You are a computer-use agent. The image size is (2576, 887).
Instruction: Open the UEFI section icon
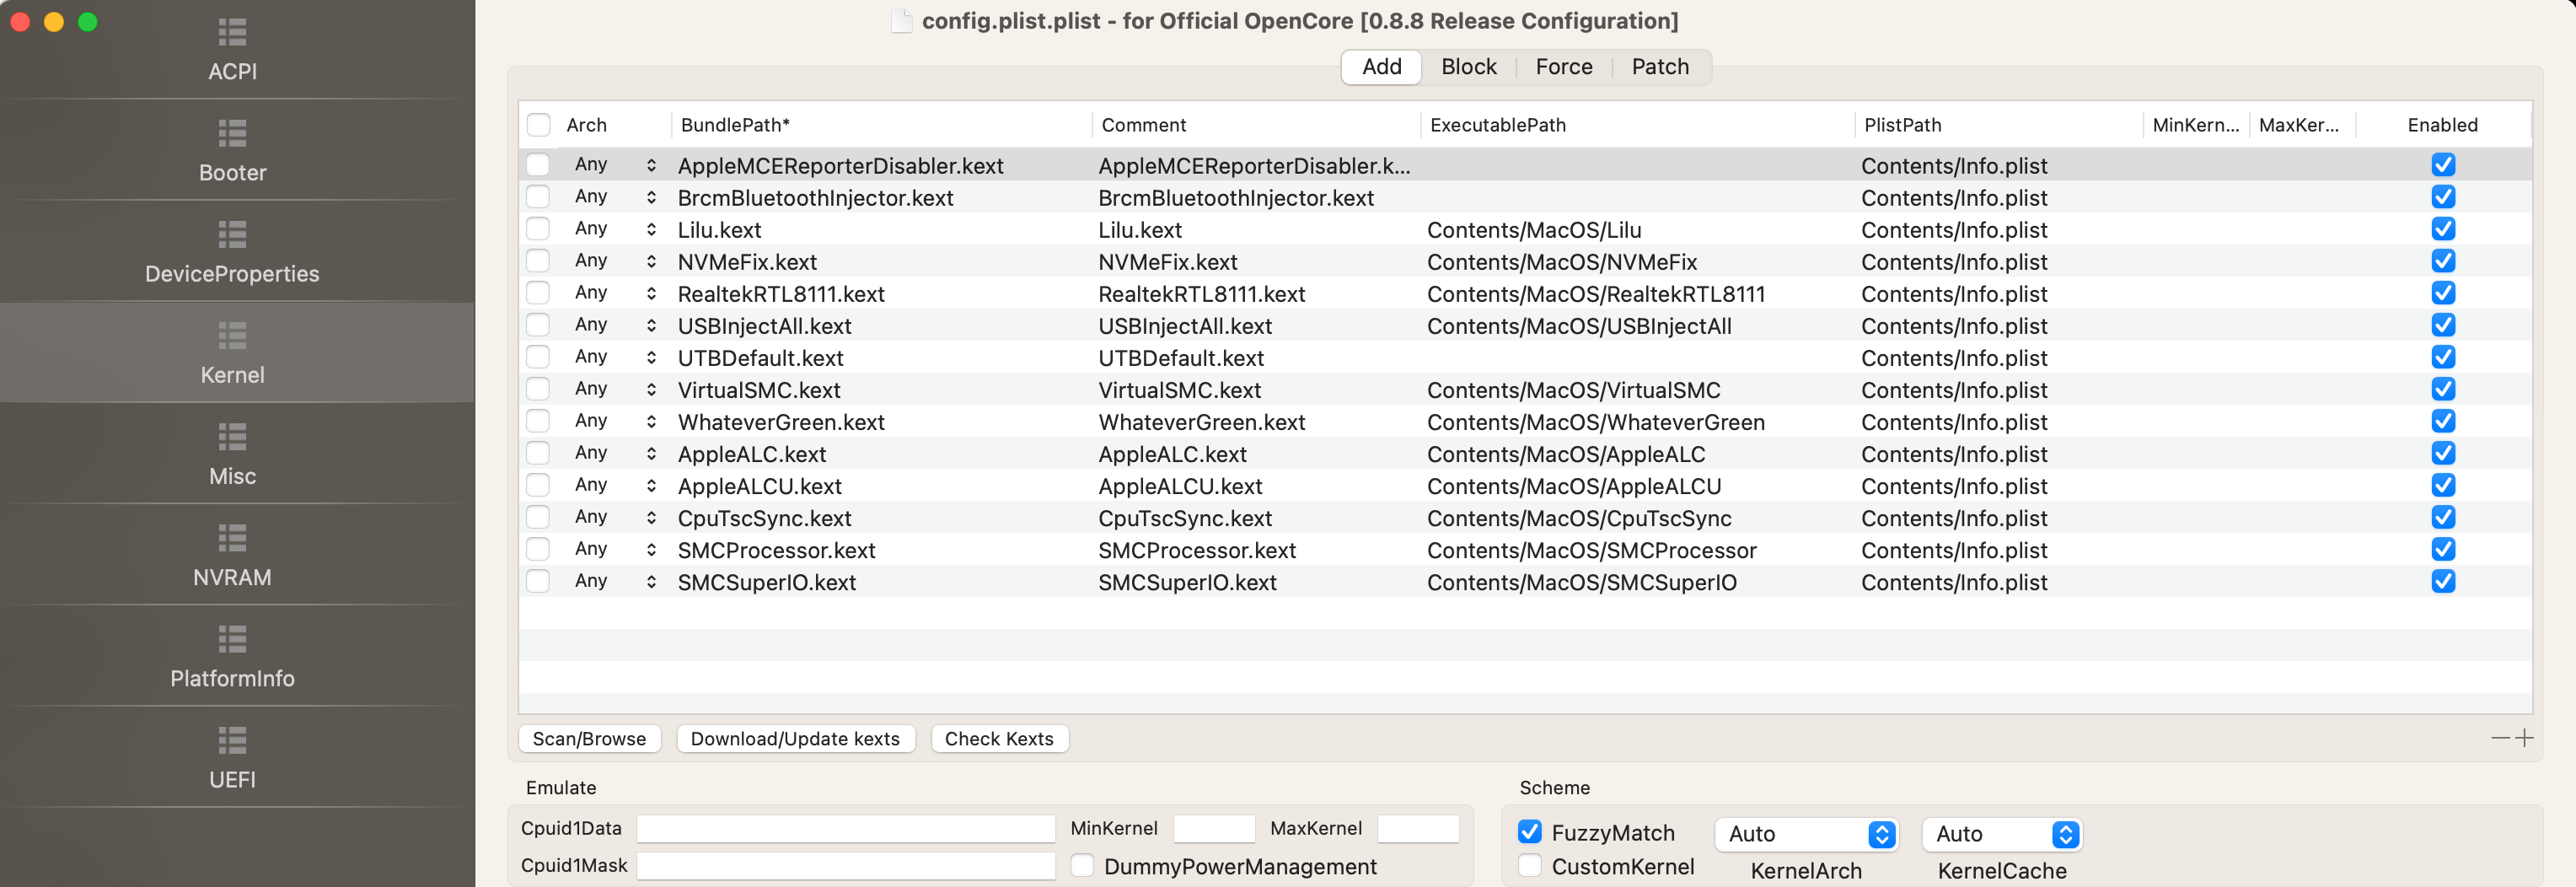point(232,740)
